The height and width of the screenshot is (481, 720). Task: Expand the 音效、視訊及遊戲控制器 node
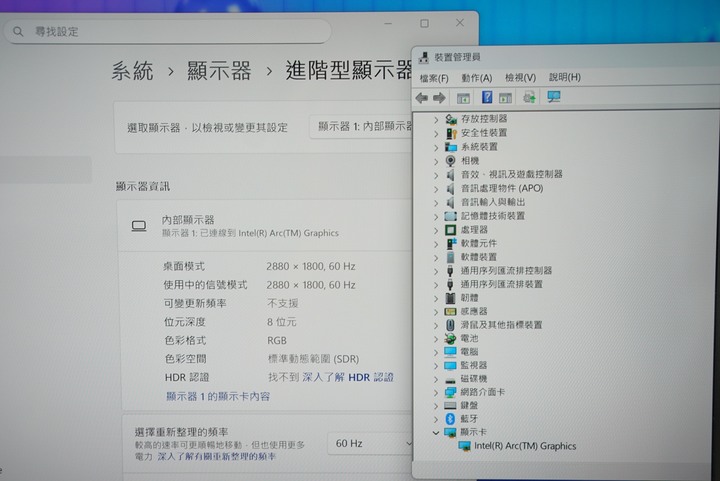coord(436,175)
